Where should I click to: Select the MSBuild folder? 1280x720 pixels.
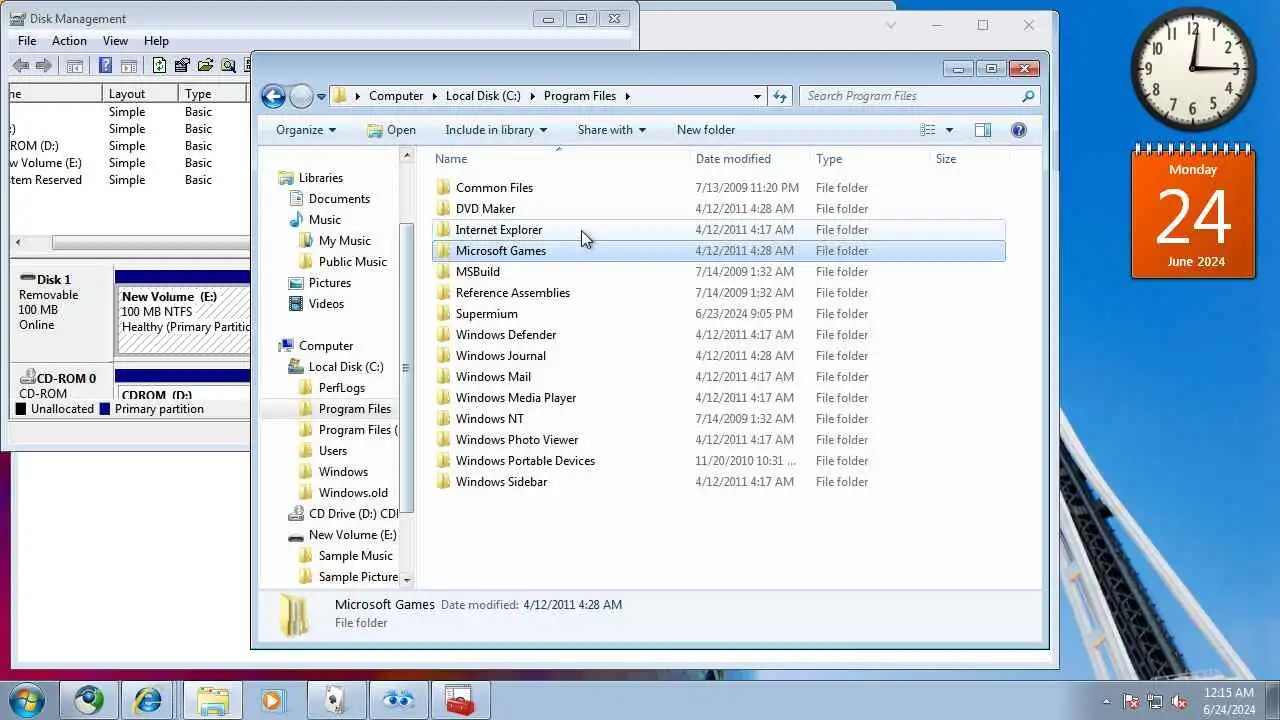pos(719,272)
